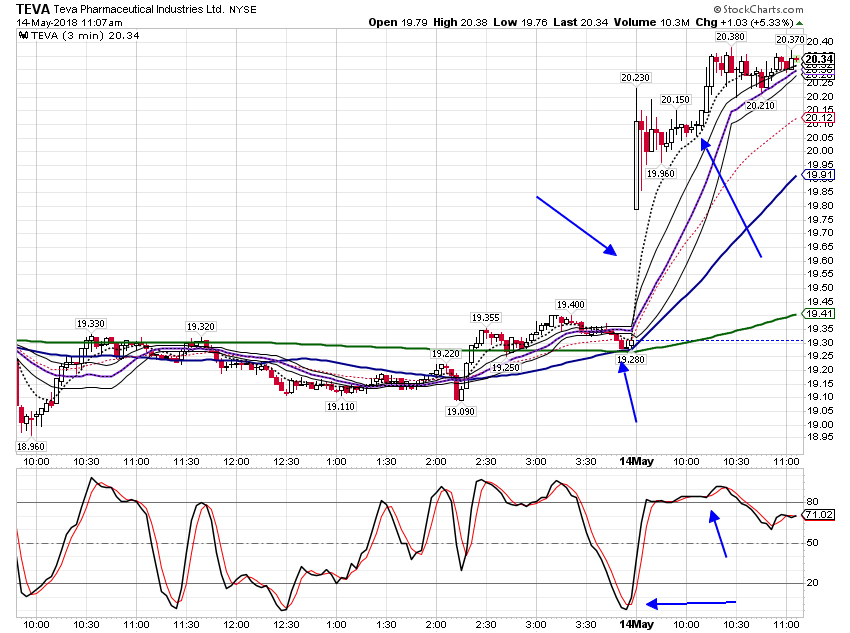Click the bold TEVA ticker symbol in the header

pos(33,9)
